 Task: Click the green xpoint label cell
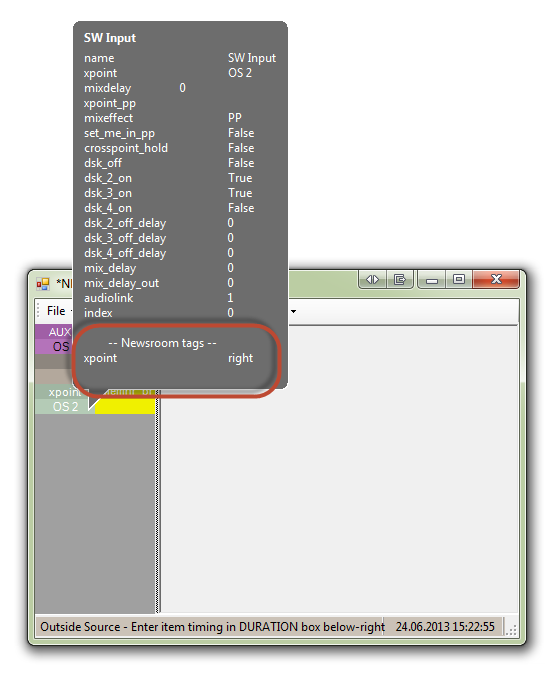click(62, 392)
